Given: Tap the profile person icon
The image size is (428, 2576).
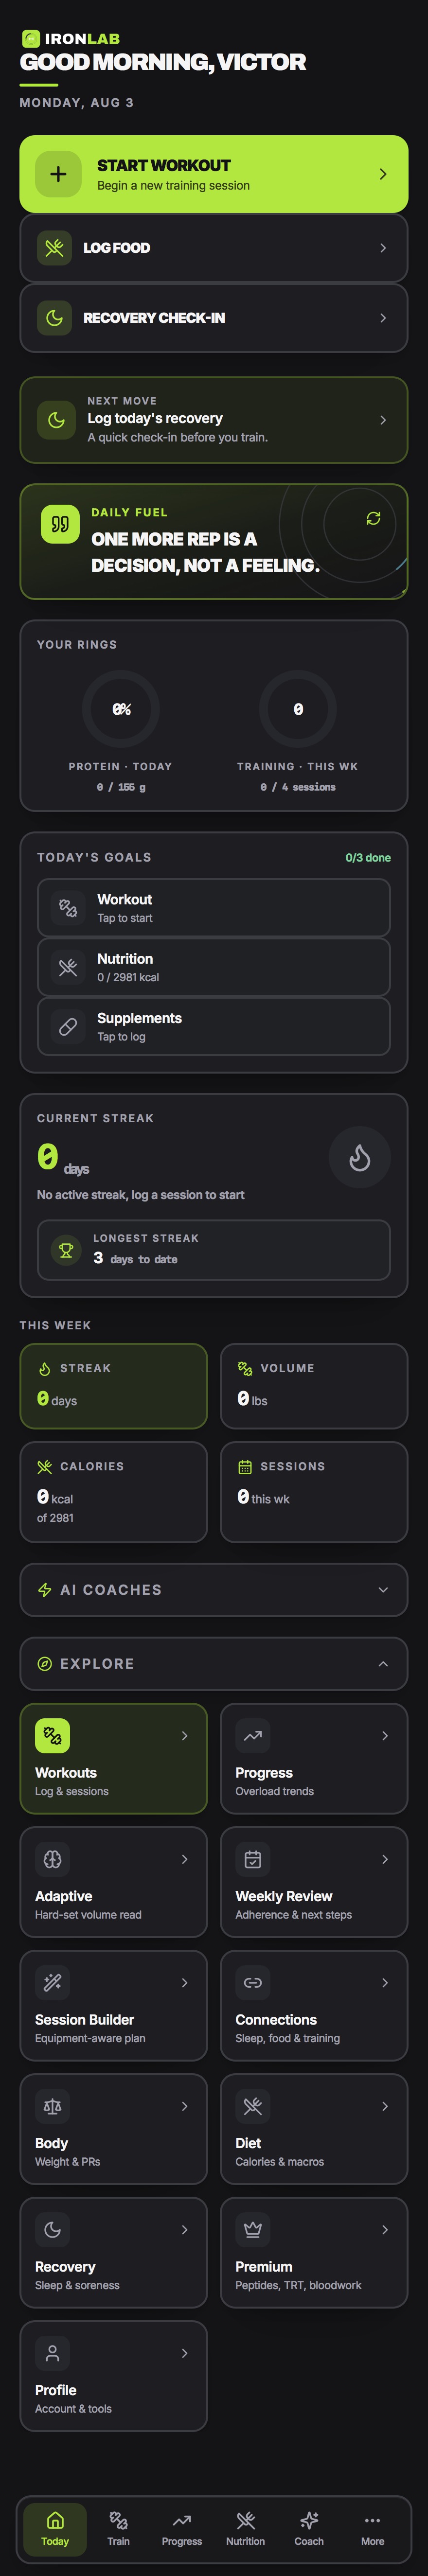Looking at the screenshot, I should pos(53,2353).
